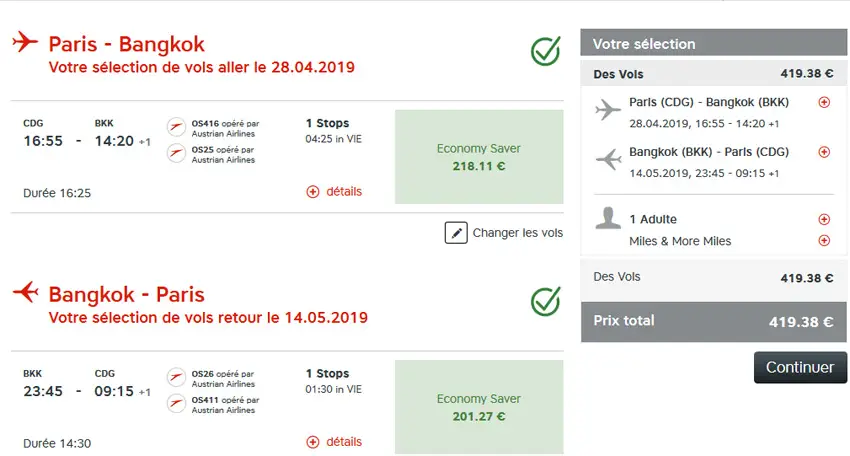The image size is (850, 456).
Task: Open Changer les vols link
Action: 518,233
